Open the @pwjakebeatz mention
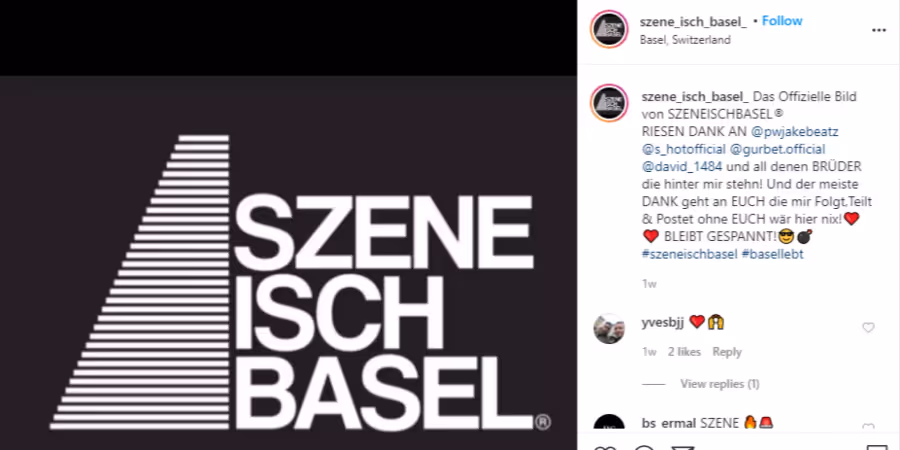Screen dimensions: 900x450 (x=795, y=132)
